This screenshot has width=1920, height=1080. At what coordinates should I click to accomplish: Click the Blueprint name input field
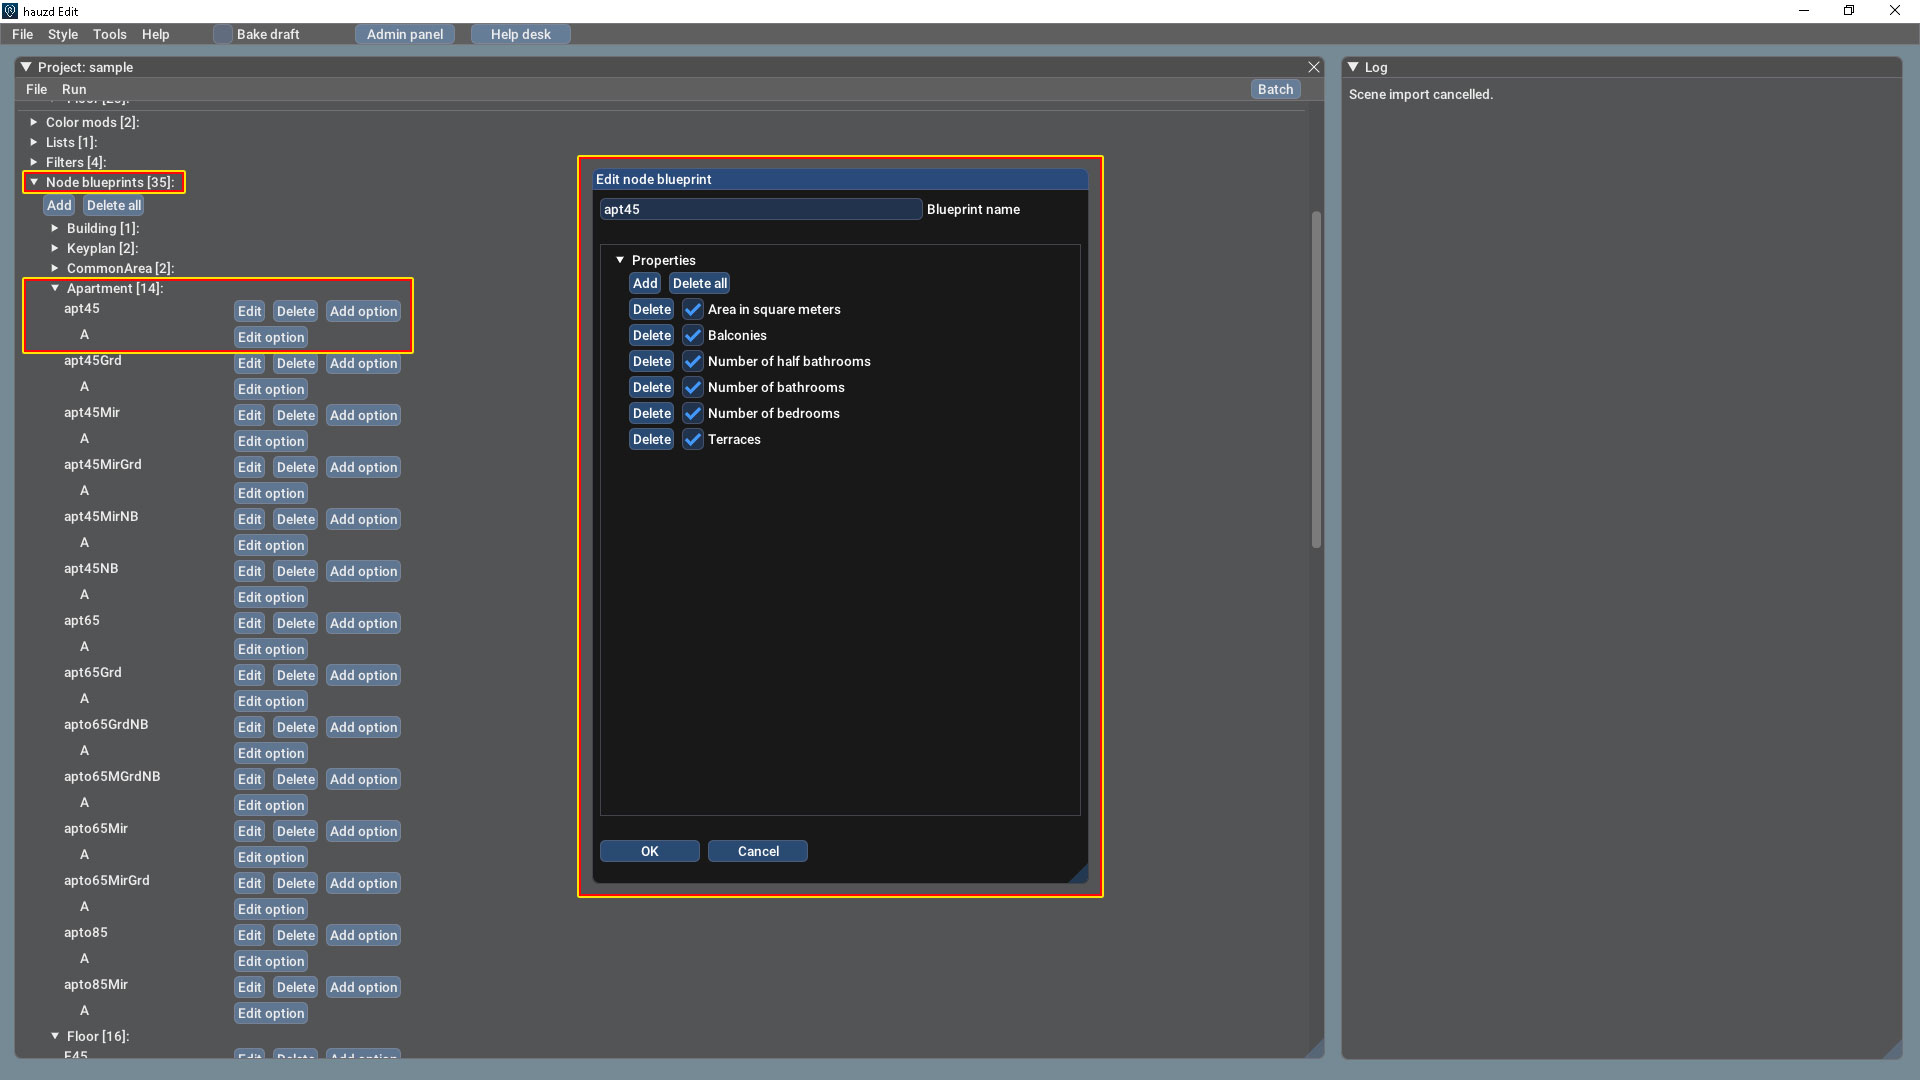click(760, 209)
